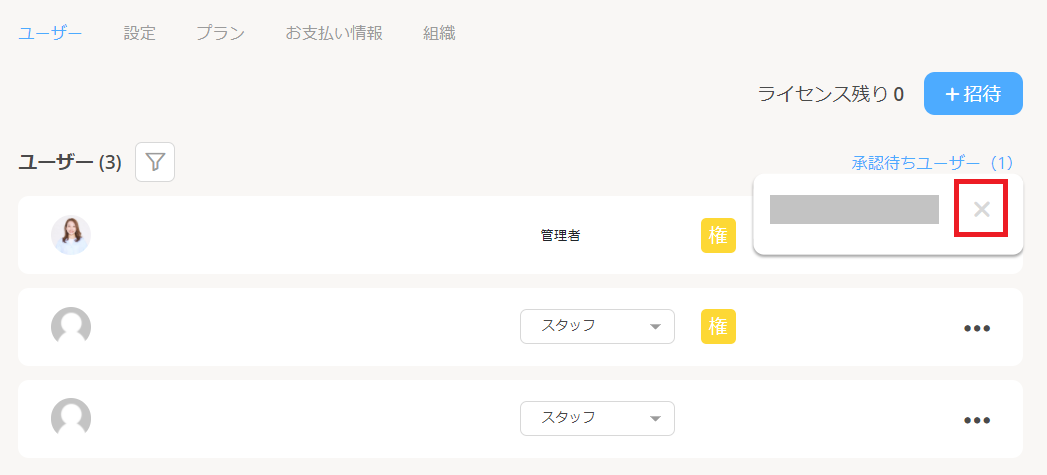
Task: Switch to the 設定 tab
Action: tap(140, 33)
